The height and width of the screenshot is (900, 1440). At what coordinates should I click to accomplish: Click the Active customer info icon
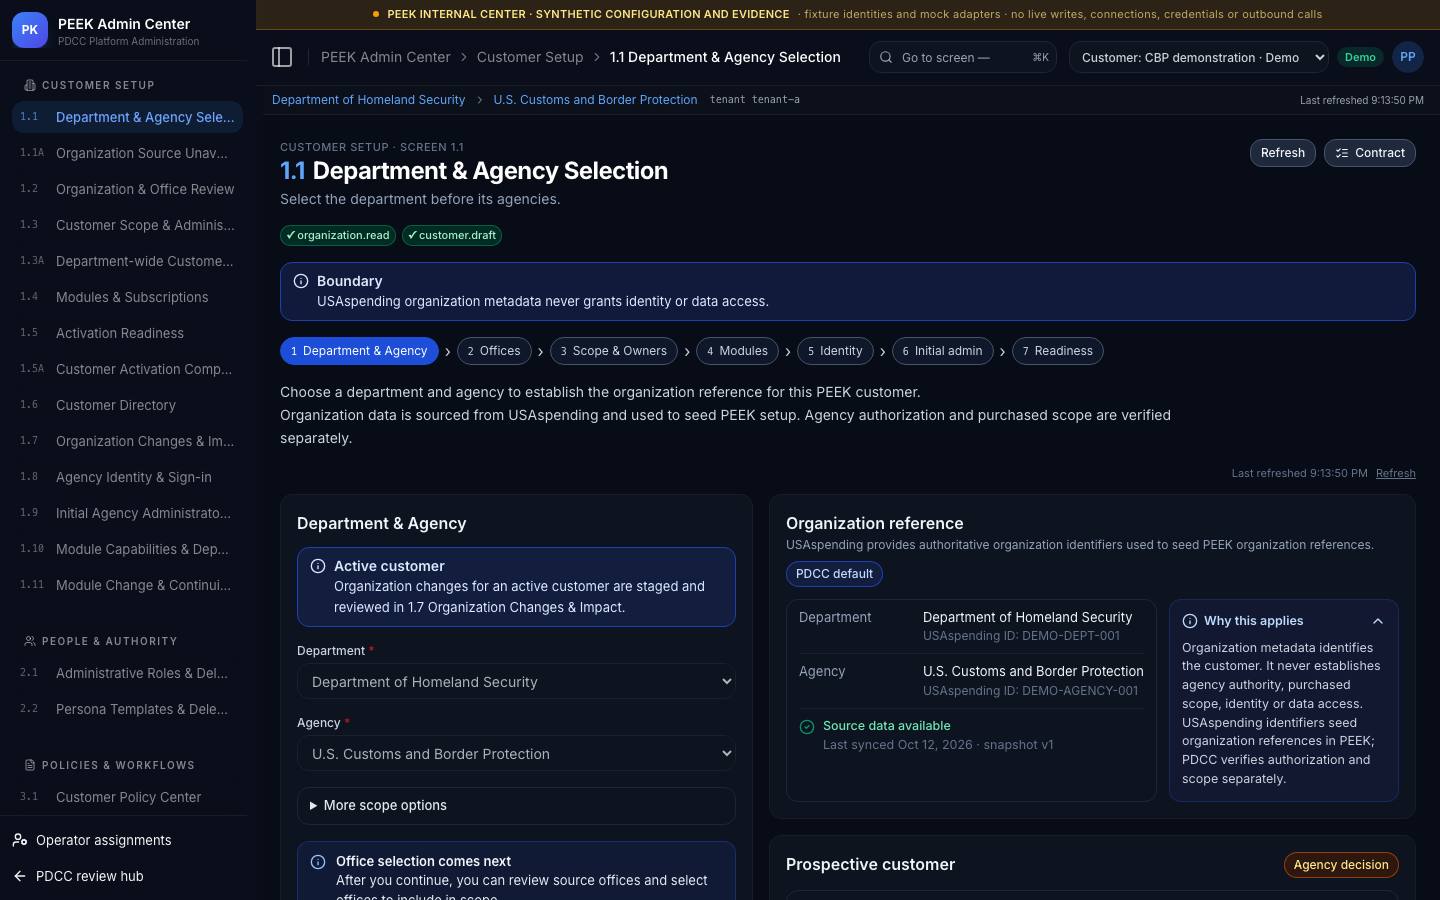[318, 566]
